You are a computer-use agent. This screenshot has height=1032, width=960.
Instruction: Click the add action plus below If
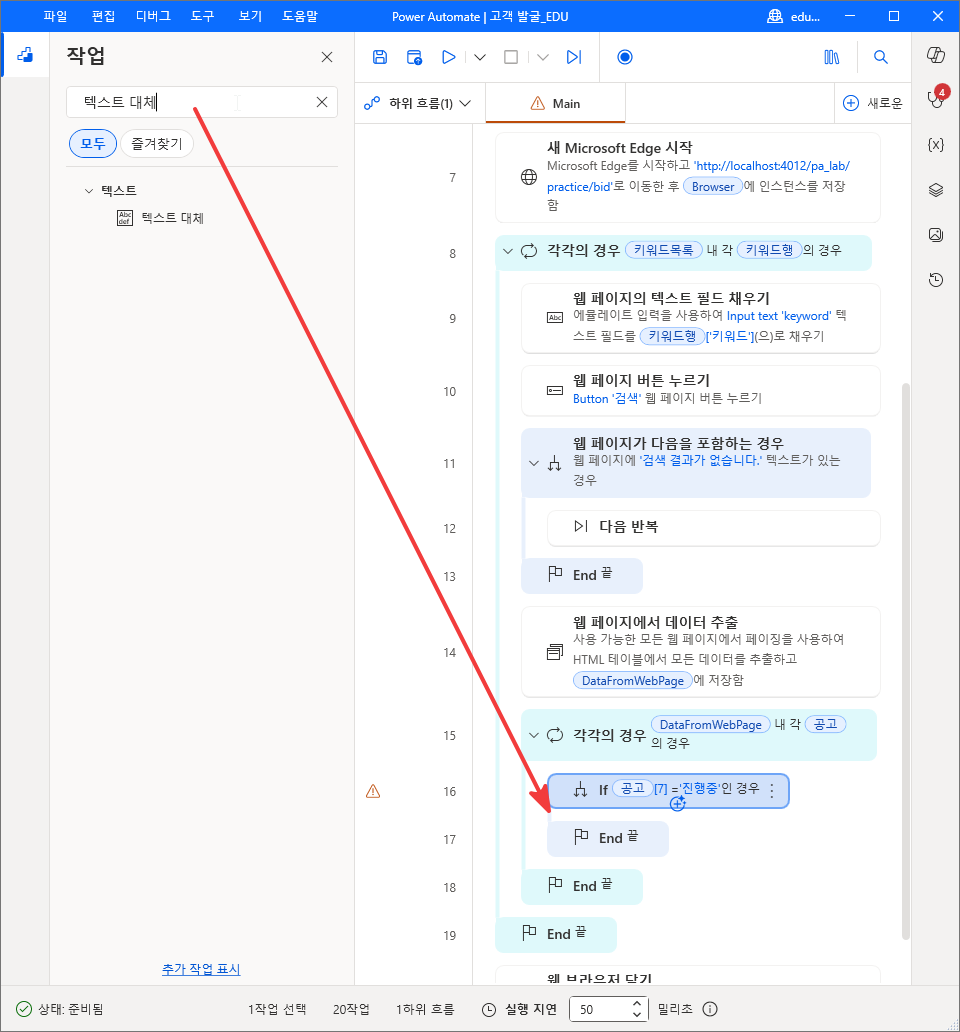pos(678,804)
